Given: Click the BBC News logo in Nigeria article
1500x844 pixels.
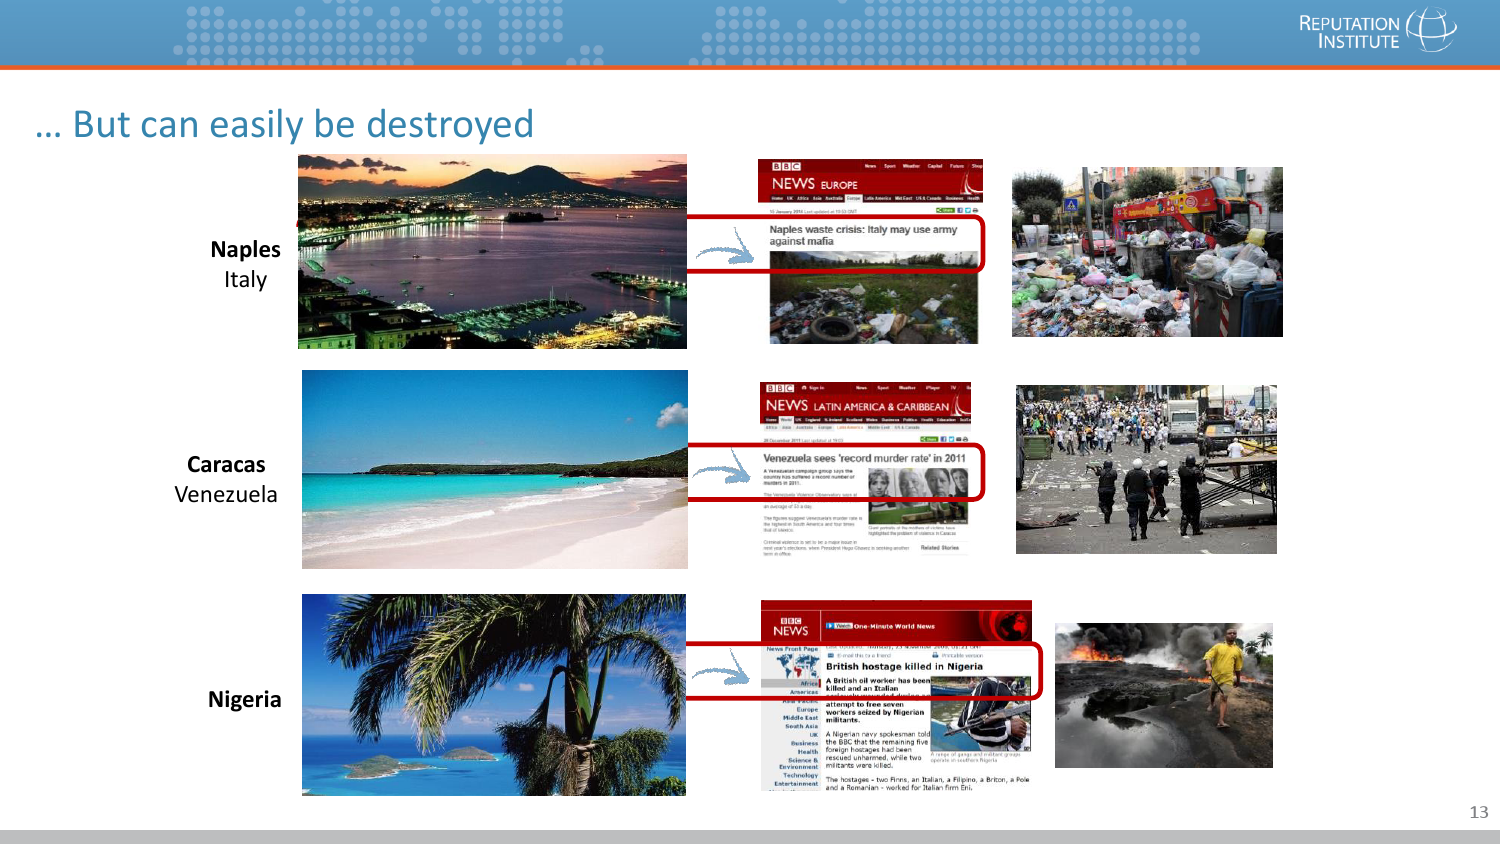Looking at the screenshot, I should pyautogui.click(x=790, y=627).
